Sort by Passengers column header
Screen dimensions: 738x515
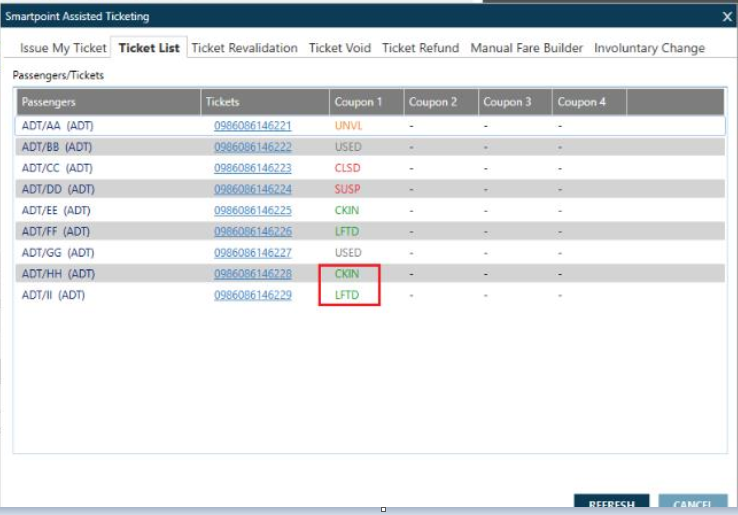(49, 102)
